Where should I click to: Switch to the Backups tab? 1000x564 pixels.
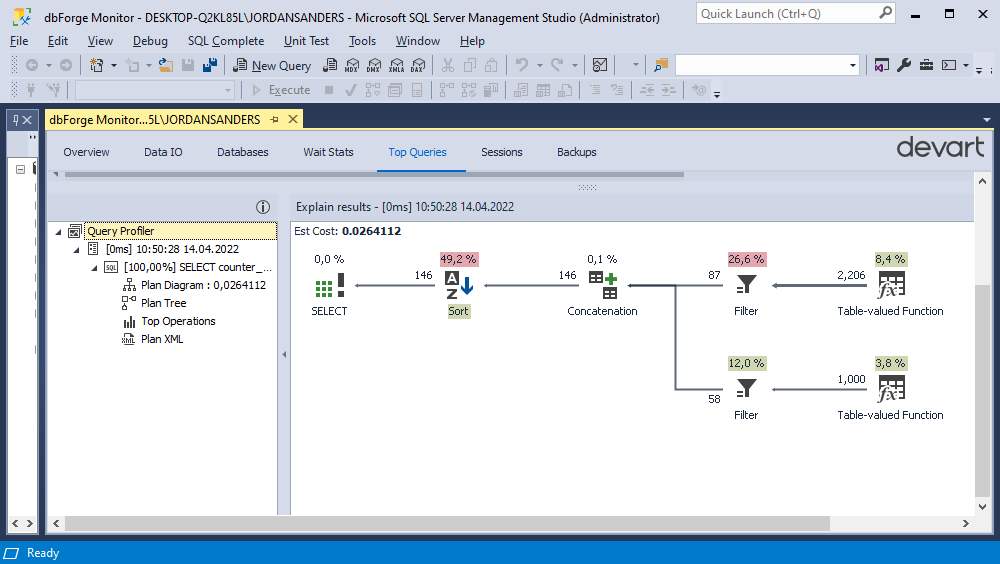click(x=577, y=152)
